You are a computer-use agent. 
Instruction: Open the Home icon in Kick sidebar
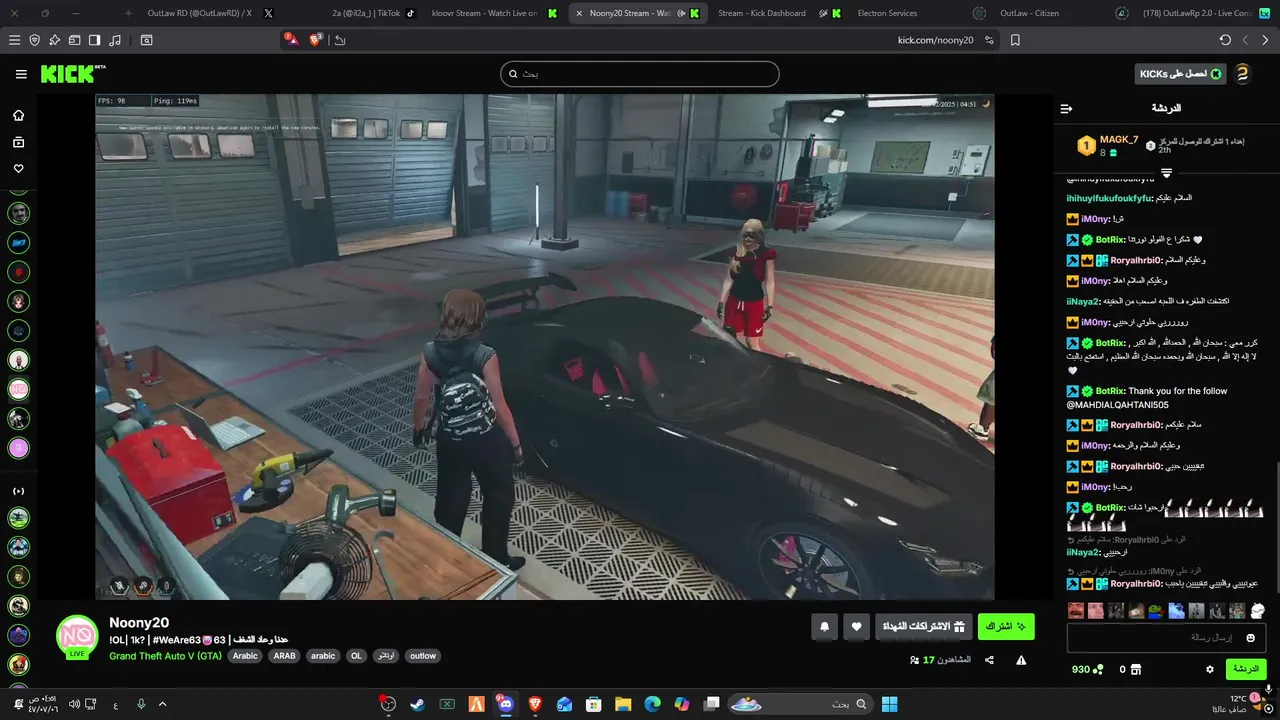point(18,115)
